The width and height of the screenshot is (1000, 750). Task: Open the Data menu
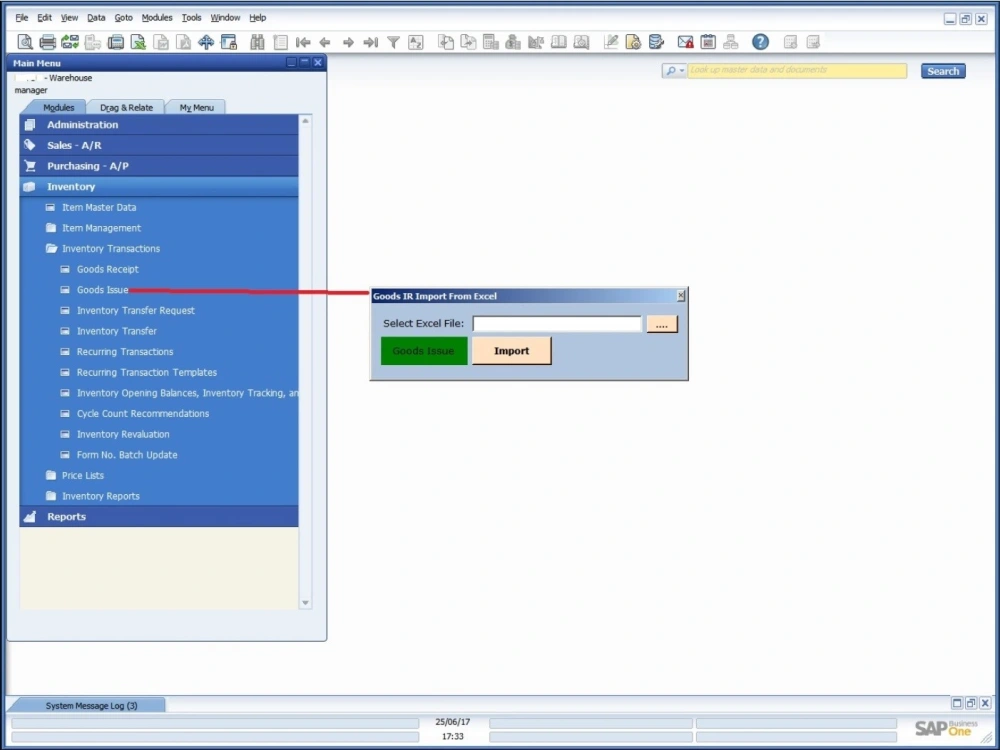coord(96,18)
